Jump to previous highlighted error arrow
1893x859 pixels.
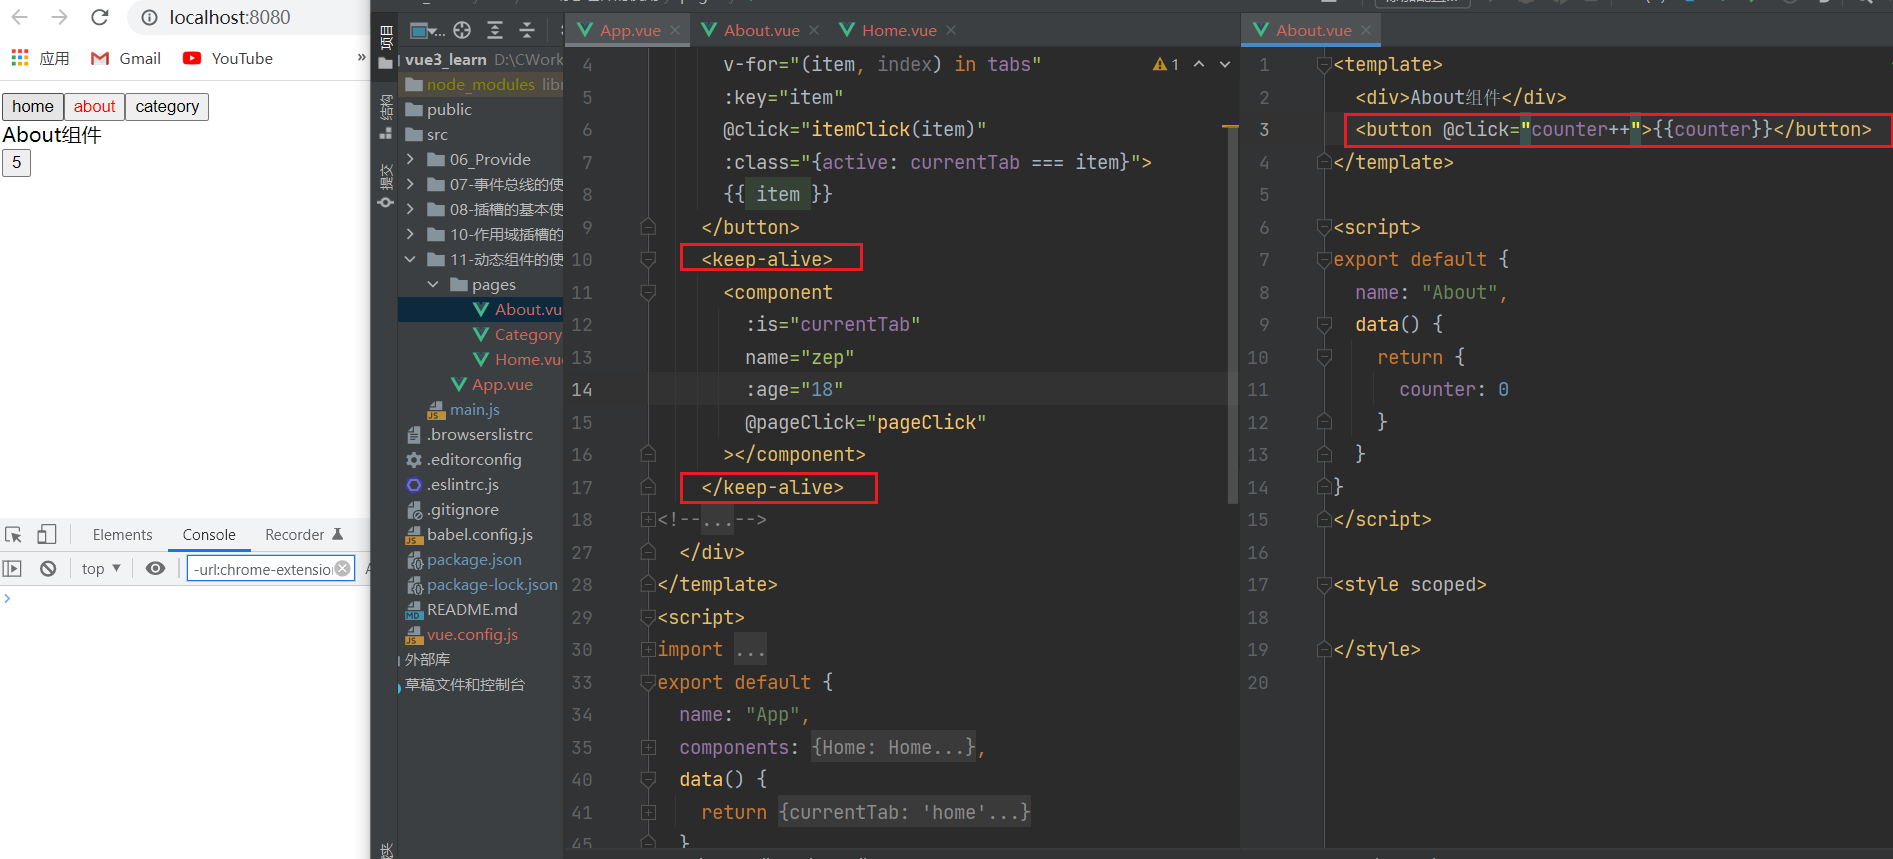click(x=1198, y=64)
